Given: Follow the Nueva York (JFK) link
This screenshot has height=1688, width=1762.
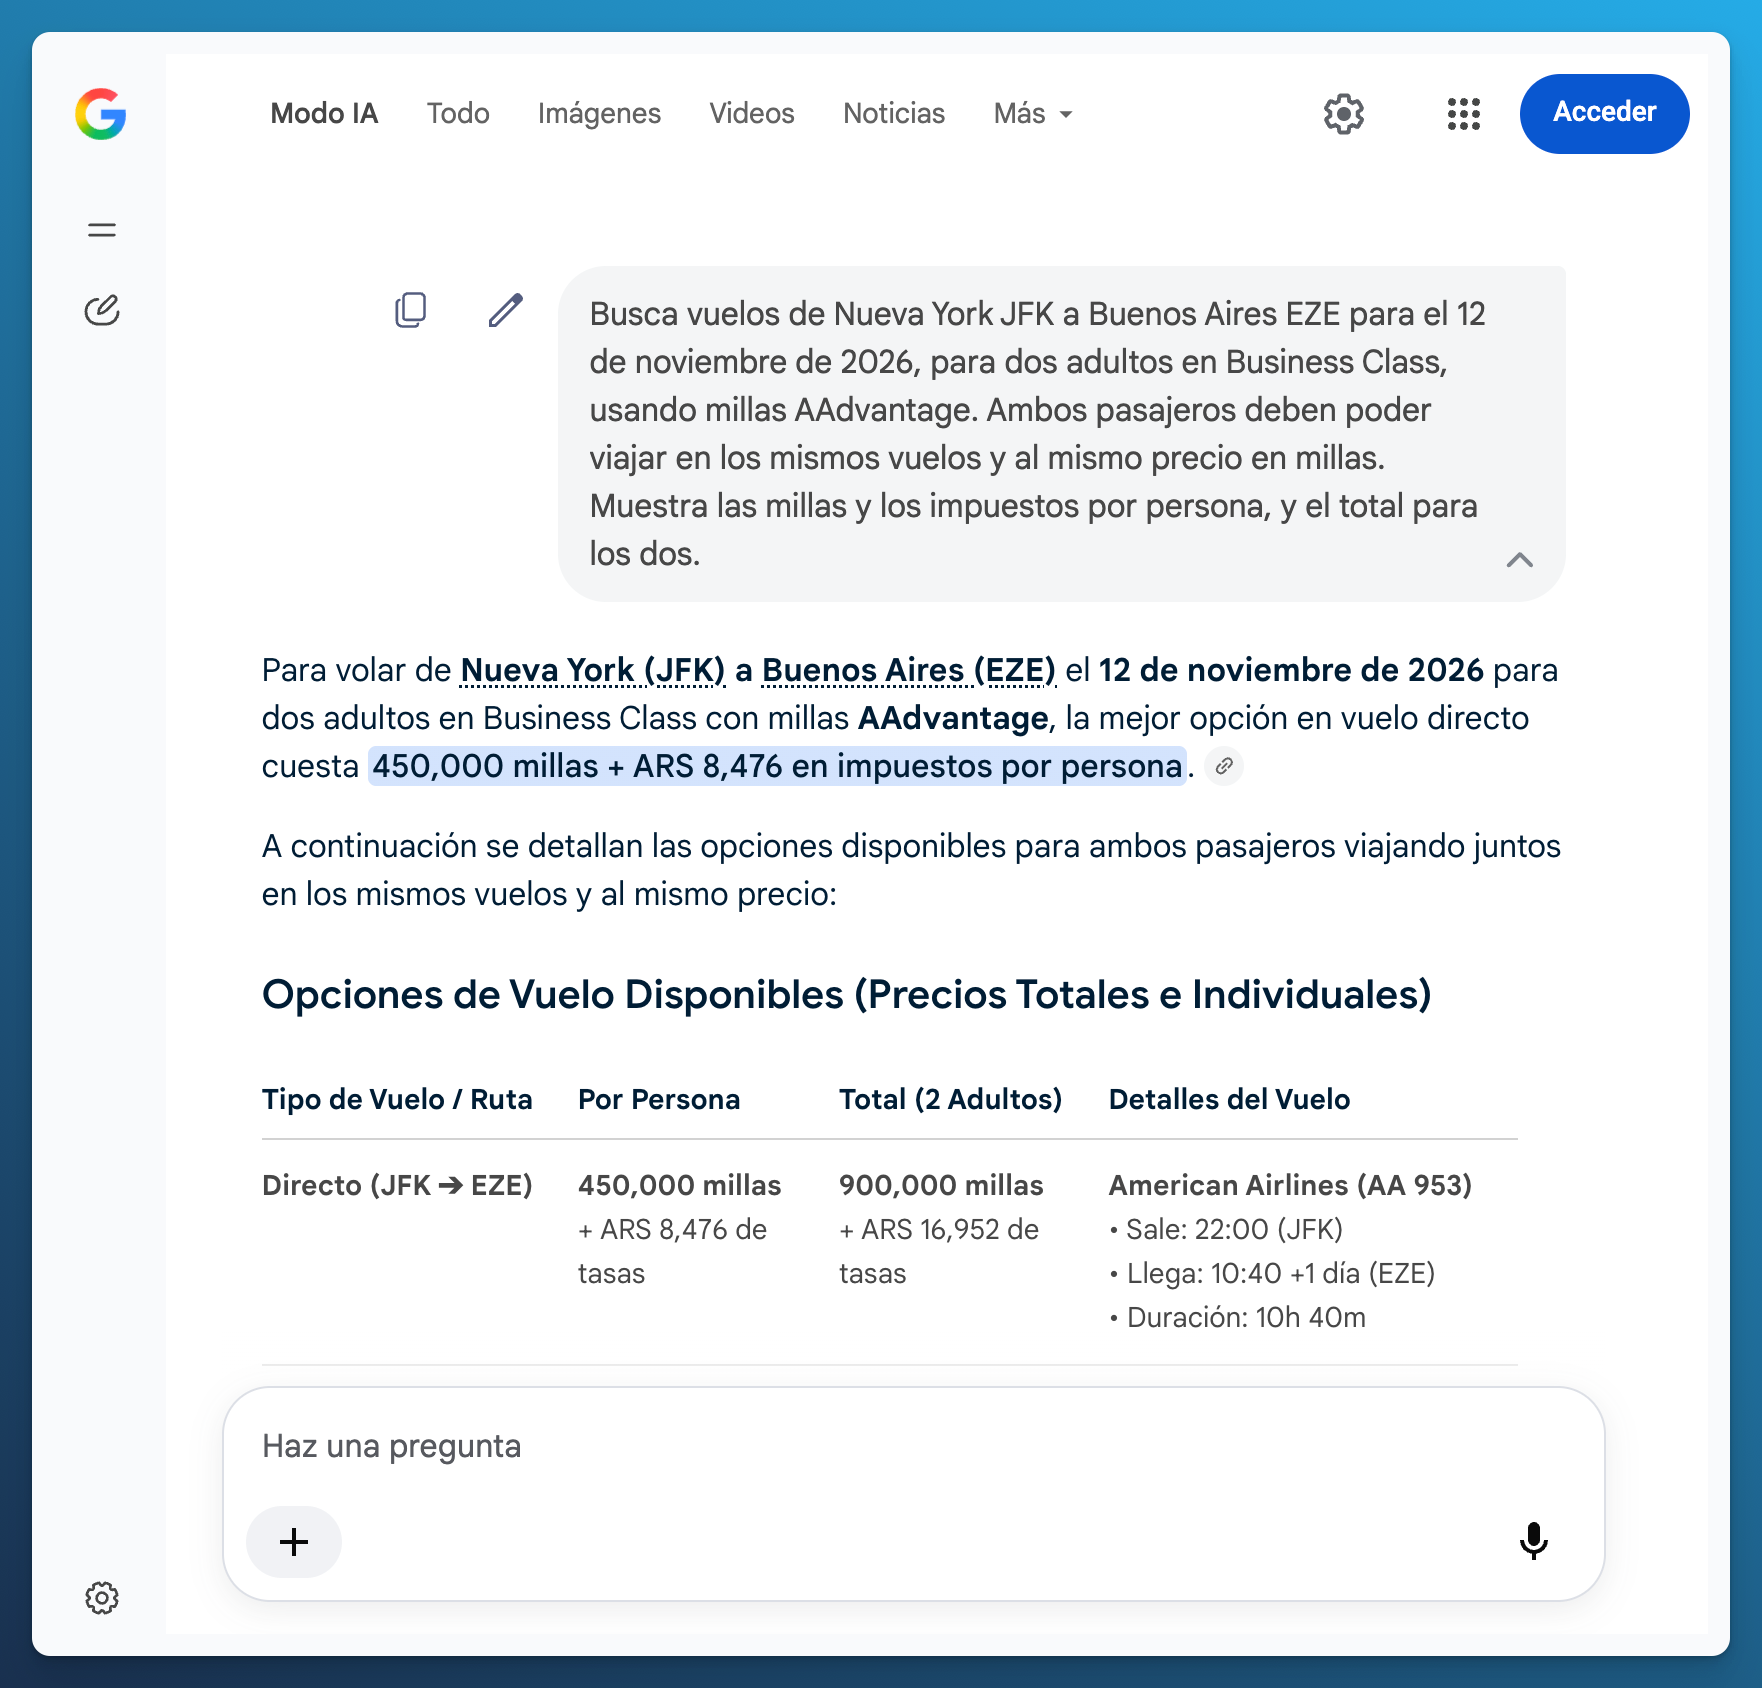Looking at the screenshot, I should pos(593,670).
